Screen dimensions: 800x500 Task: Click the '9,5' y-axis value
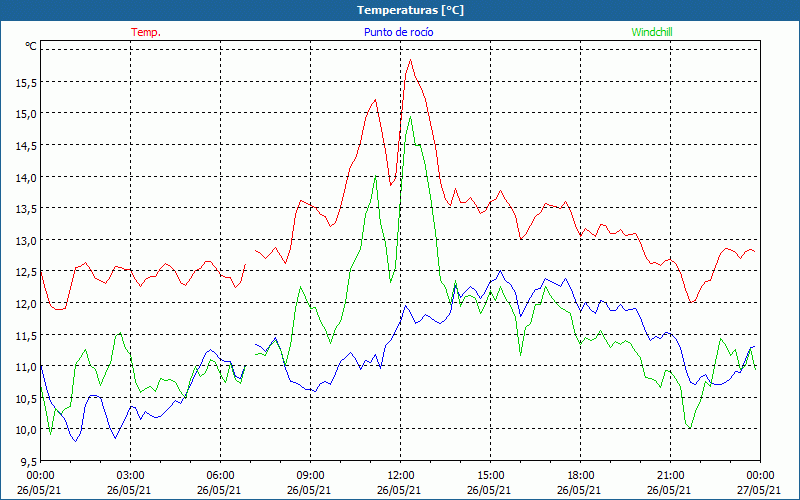[29, 462]
